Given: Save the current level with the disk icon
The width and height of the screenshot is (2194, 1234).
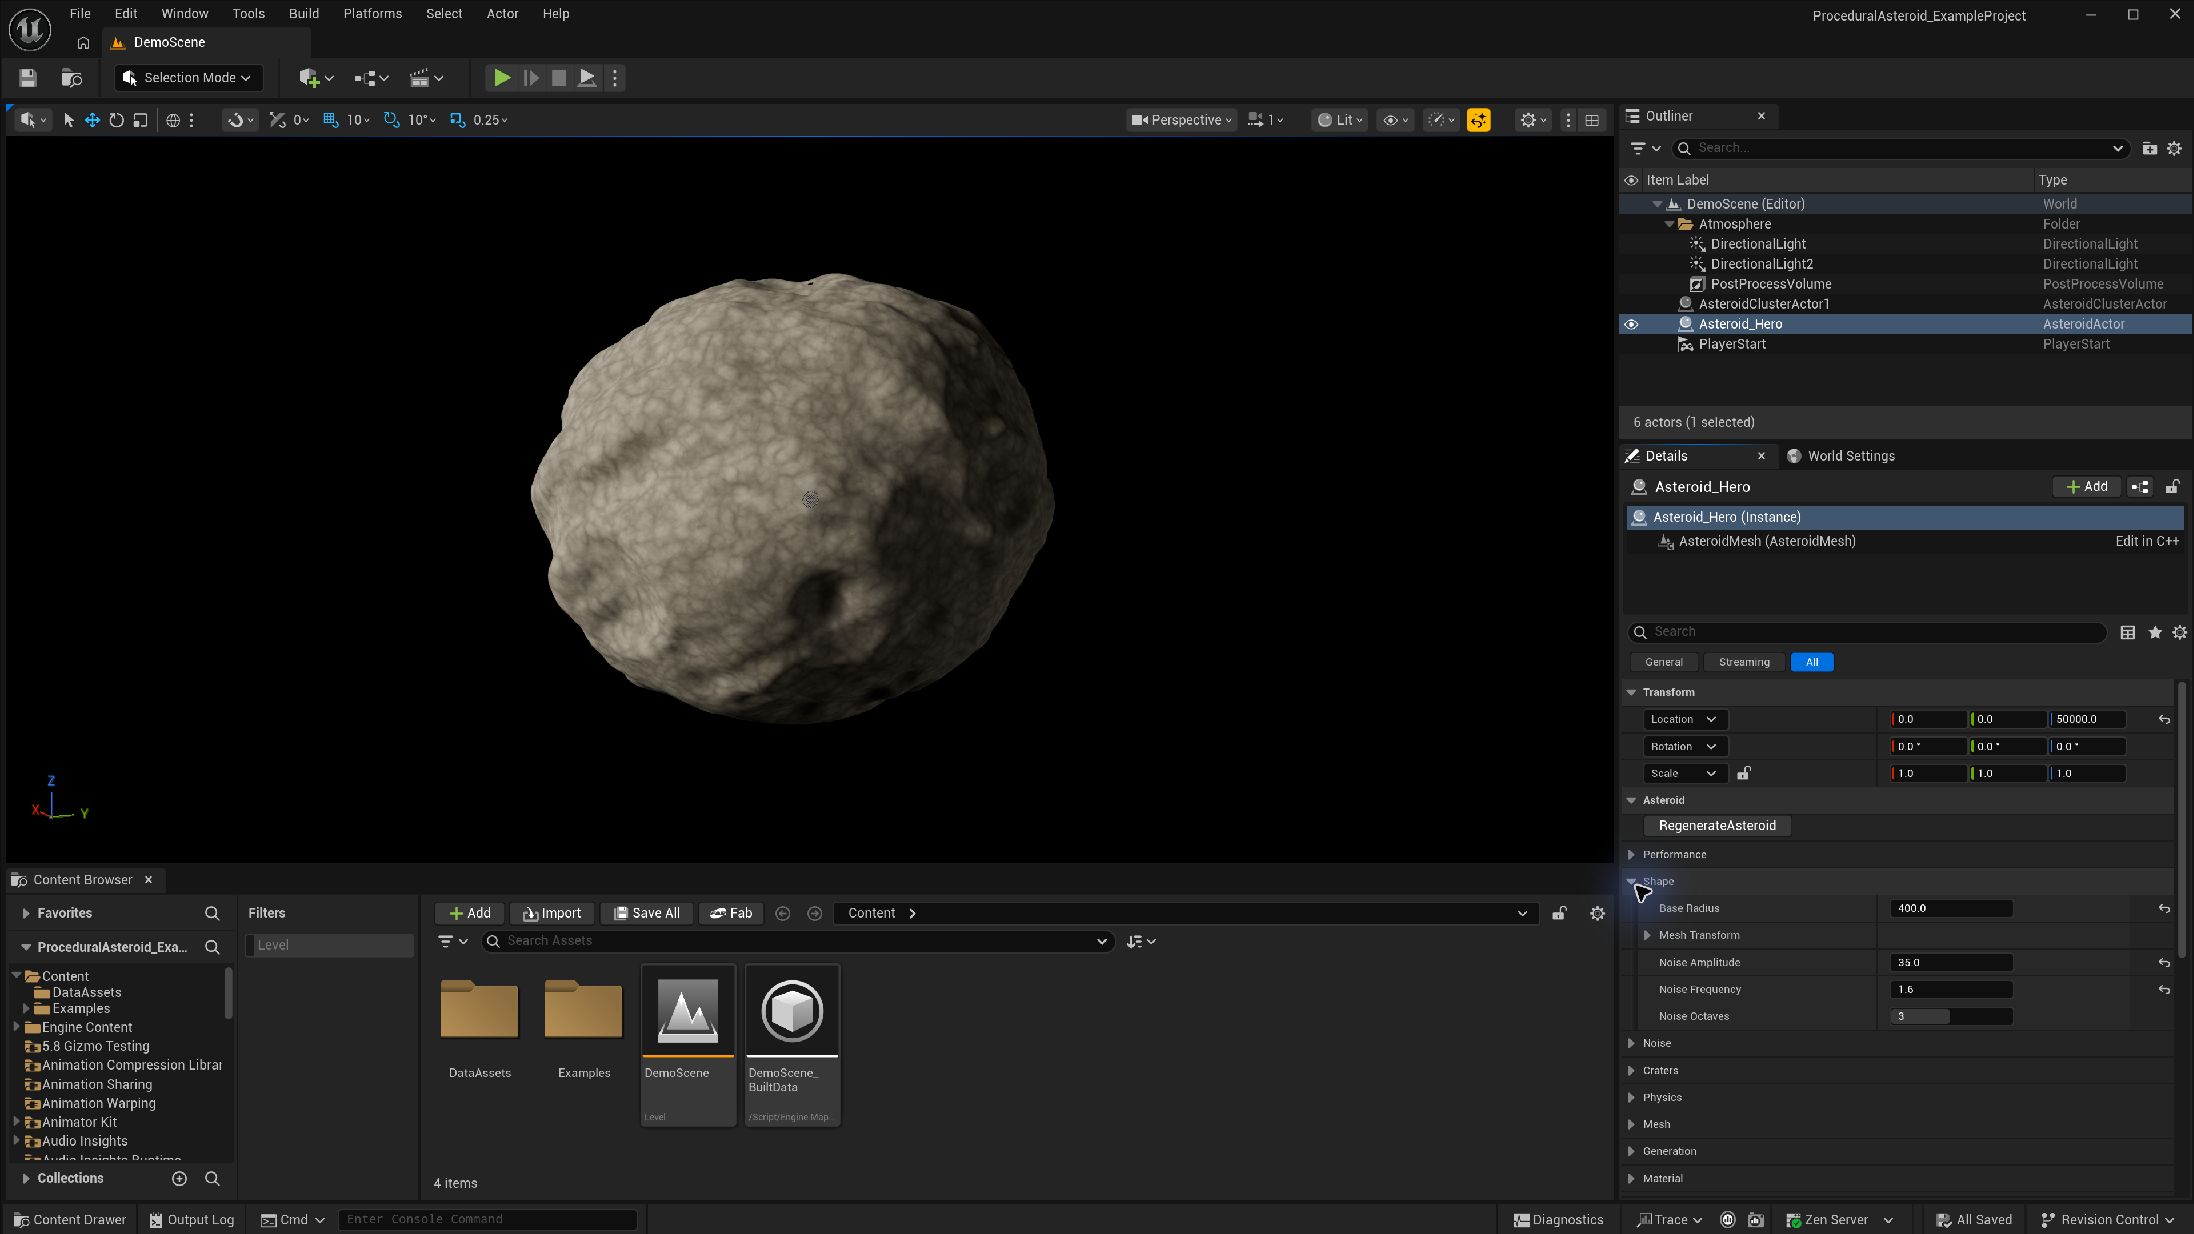Looking at the screenshot, I should tap(28, 77).
